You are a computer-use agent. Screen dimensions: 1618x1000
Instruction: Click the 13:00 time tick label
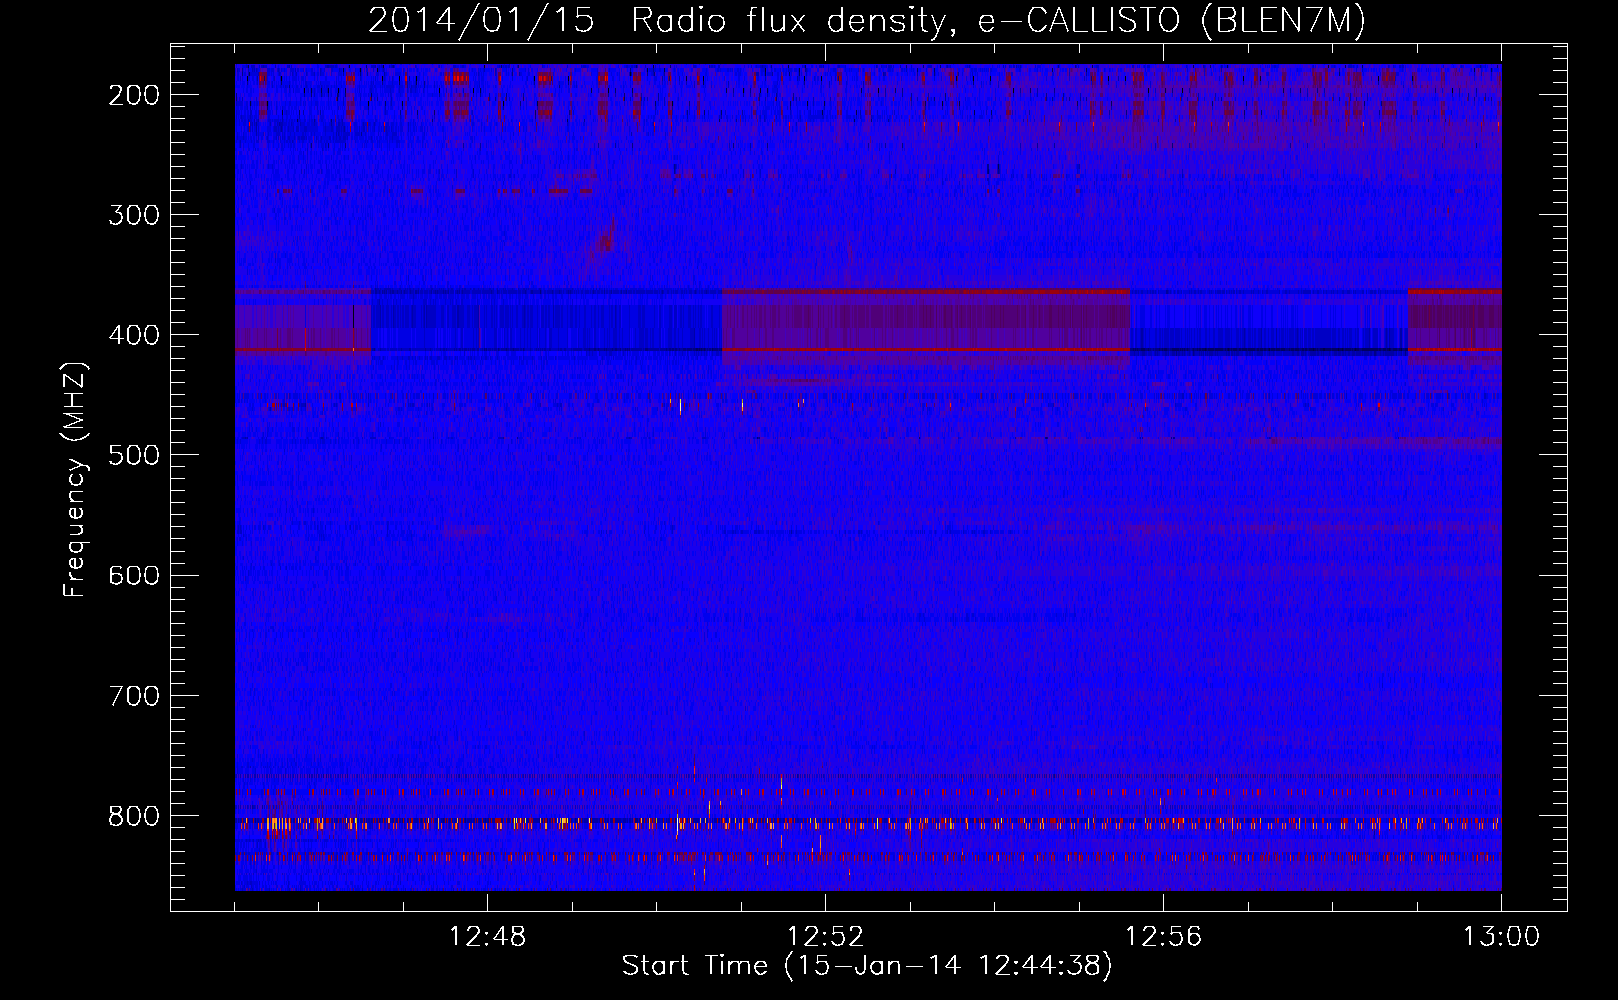[1502, 937]
